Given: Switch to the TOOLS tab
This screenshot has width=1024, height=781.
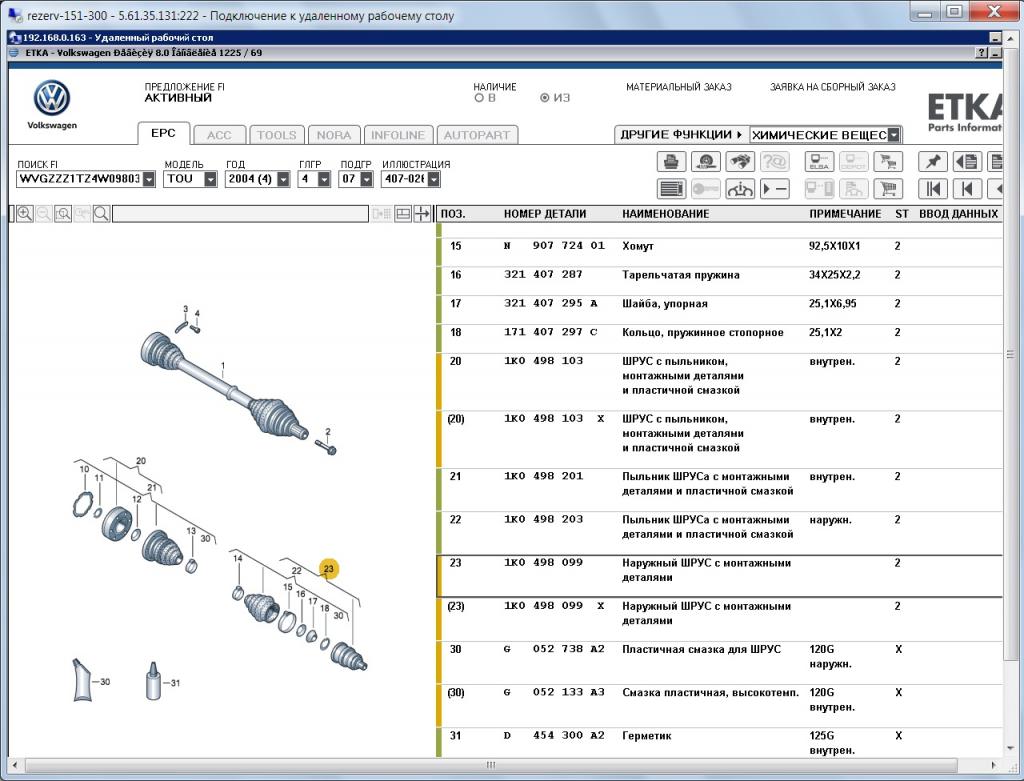Looking at the screenshot, I should click(x=276, y=135).
